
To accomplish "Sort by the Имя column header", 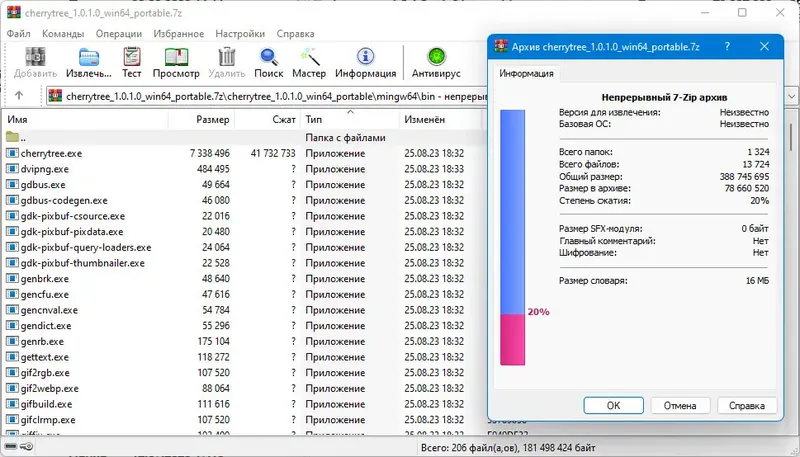I will tap(85, 119).
